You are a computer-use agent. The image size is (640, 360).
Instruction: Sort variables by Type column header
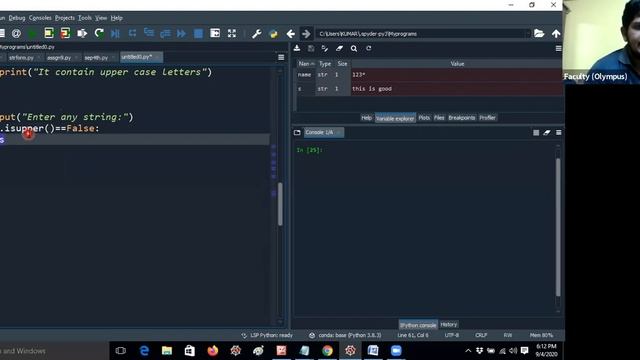click(325, 64)
